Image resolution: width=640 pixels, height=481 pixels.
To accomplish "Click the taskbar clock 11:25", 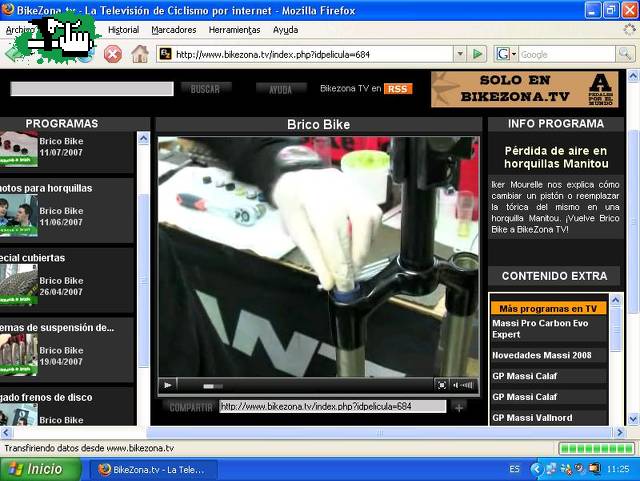I will point(618,469).
